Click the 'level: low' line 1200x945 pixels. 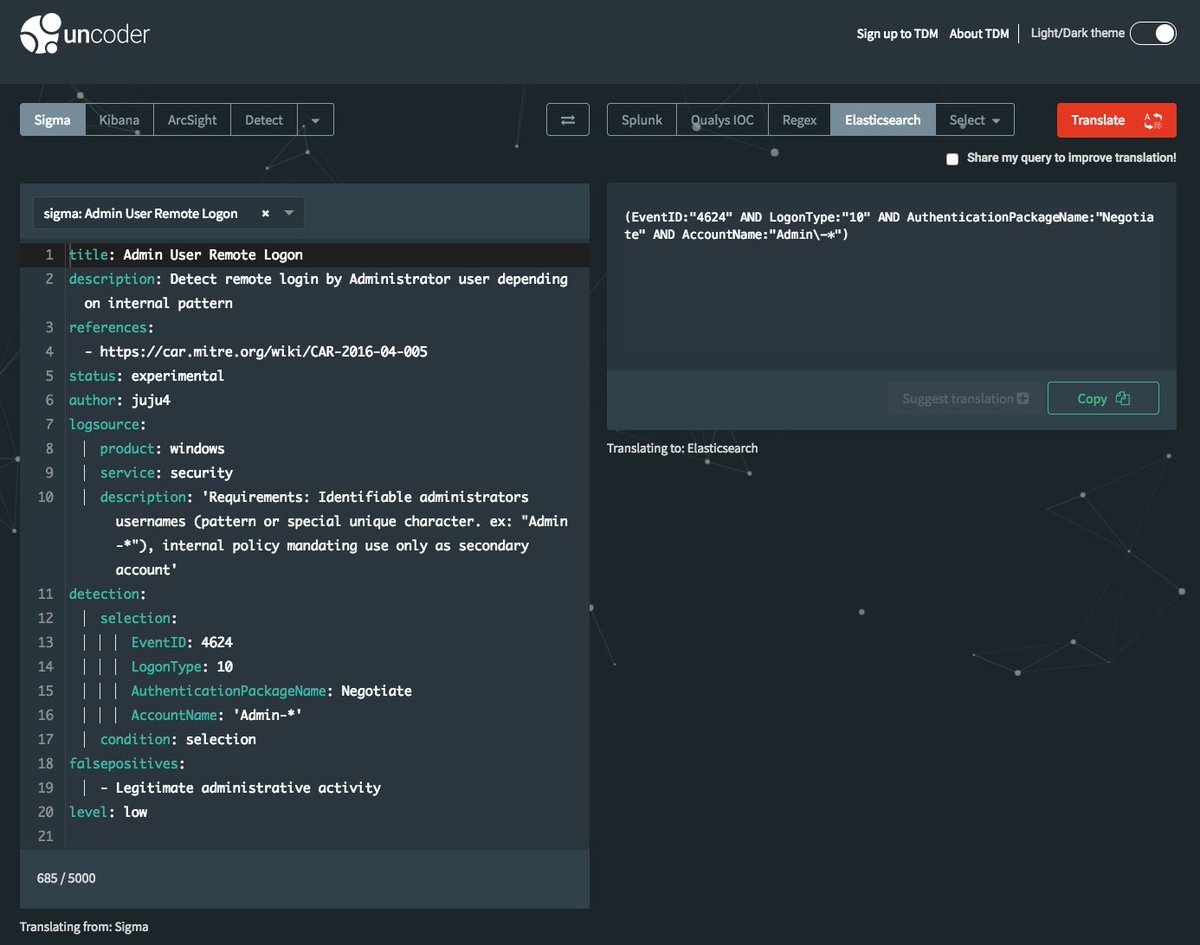108,812
